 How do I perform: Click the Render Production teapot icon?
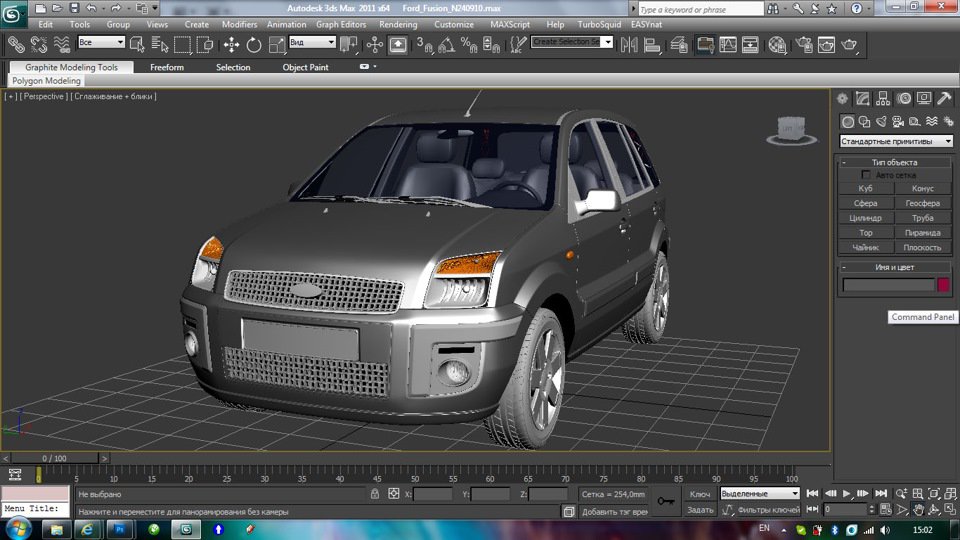coord(849,45)
